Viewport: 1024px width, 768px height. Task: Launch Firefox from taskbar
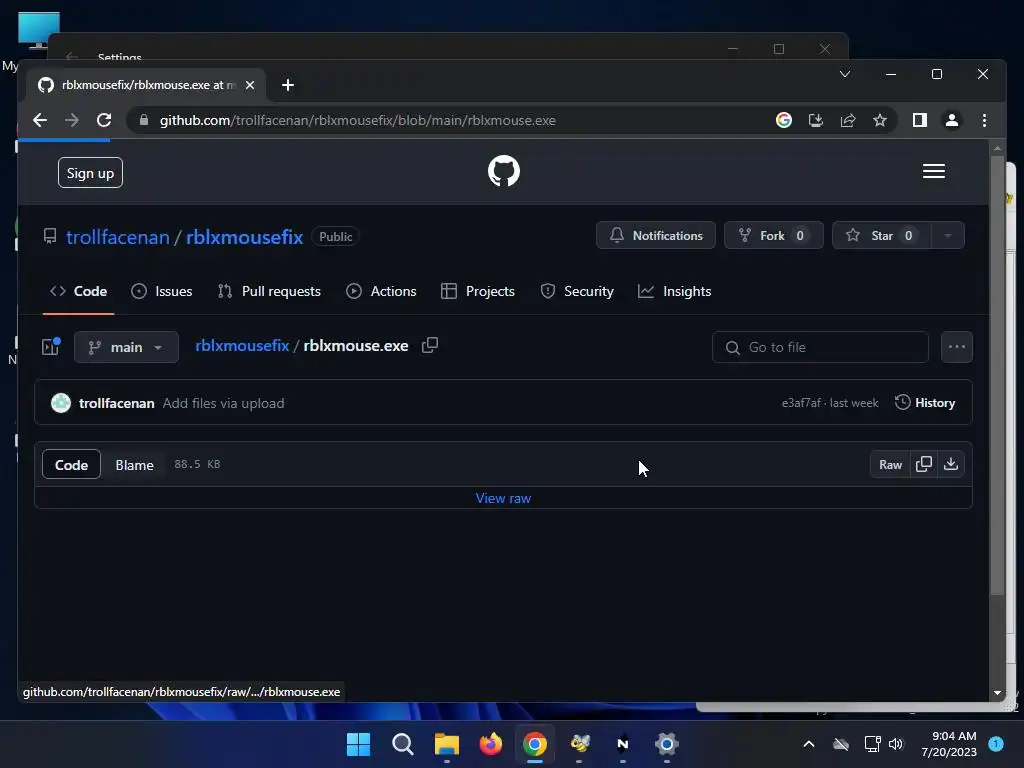pyautogui.click(x=490, y=744)
